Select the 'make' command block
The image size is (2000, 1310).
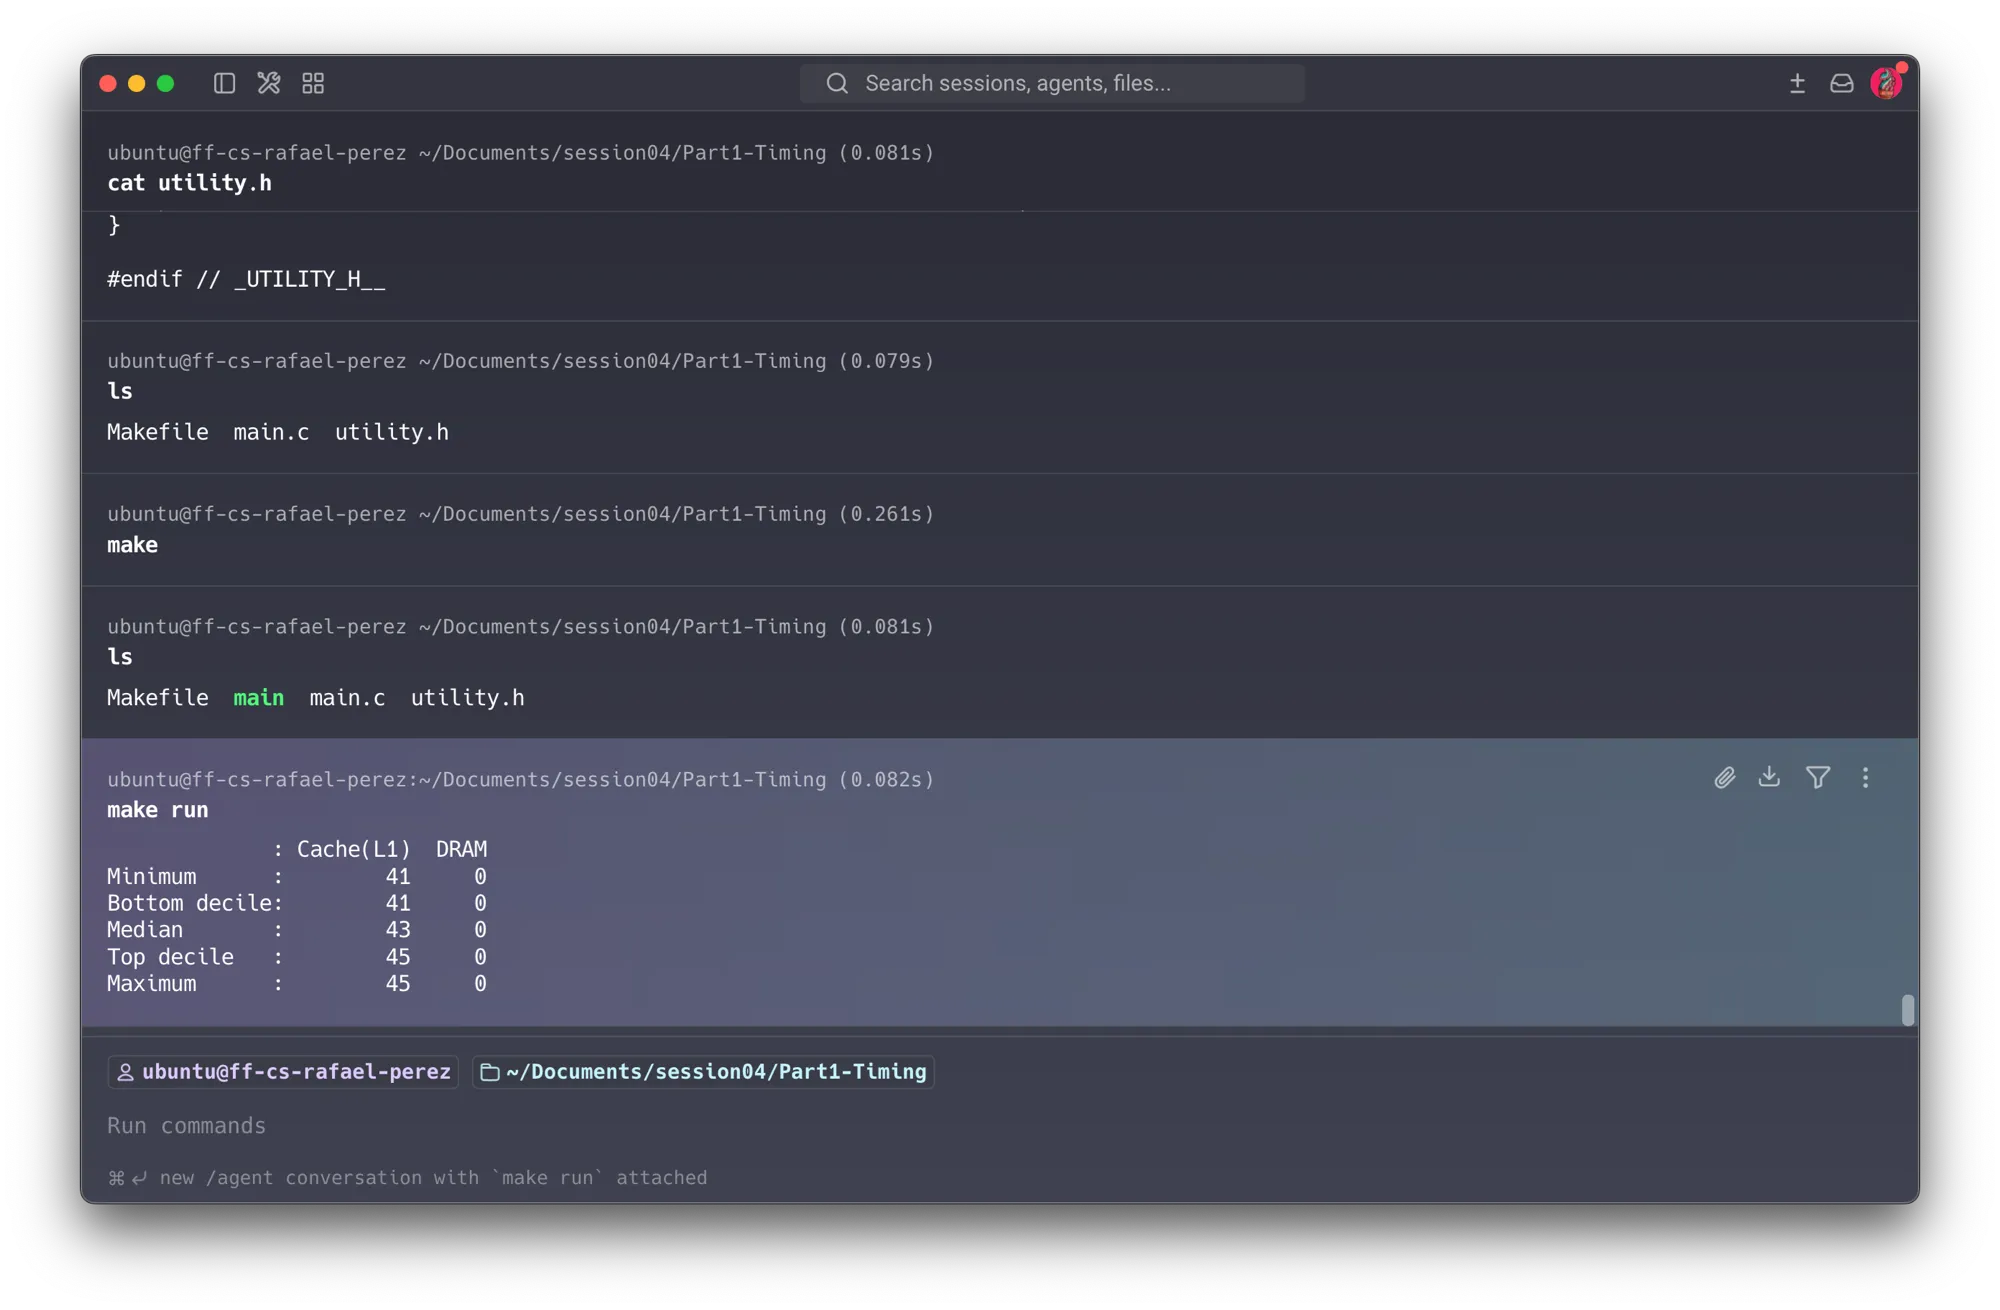tap(1000, 530)
